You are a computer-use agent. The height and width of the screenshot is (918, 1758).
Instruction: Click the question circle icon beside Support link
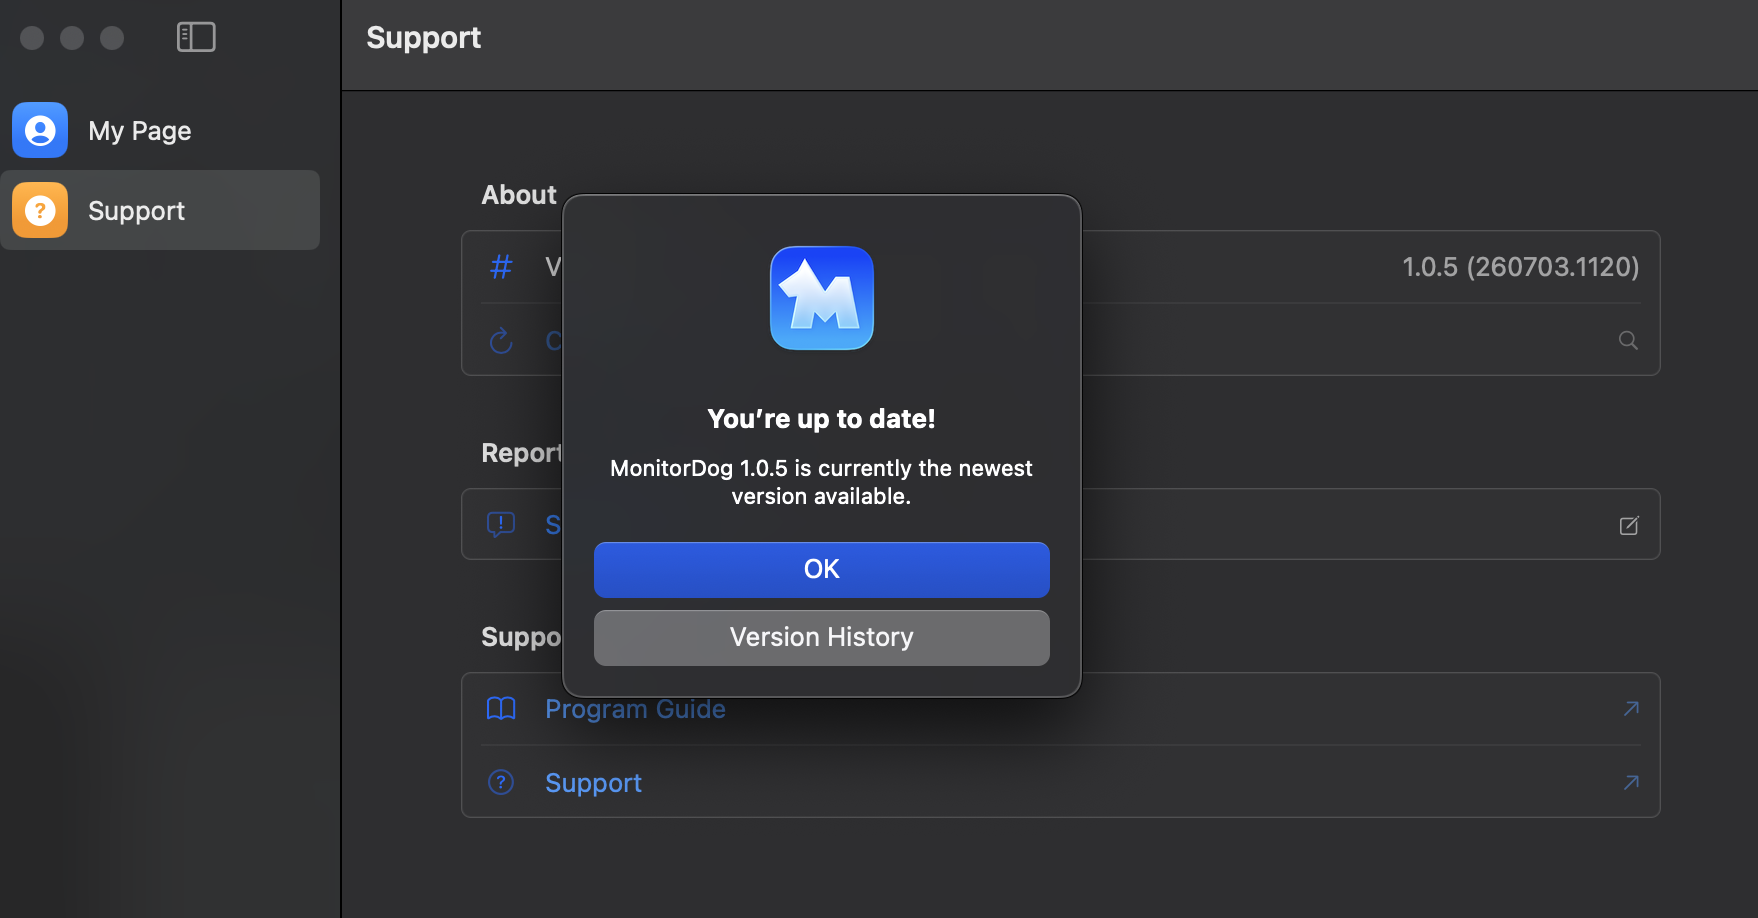[x=501, y=782]
